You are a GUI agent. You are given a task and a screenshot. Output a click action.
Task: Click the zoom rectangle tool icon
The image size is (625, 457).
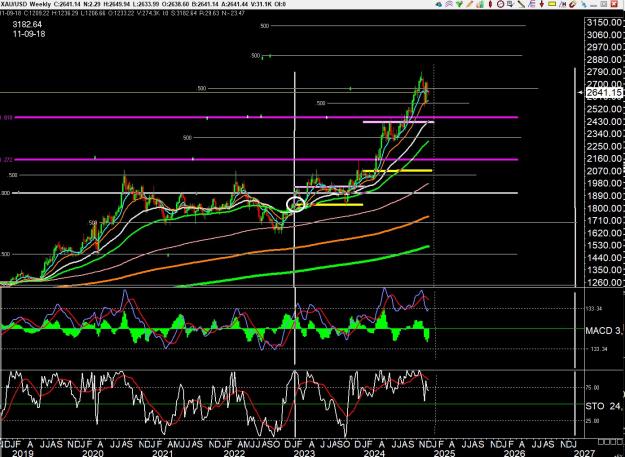[x=511, y=4]
